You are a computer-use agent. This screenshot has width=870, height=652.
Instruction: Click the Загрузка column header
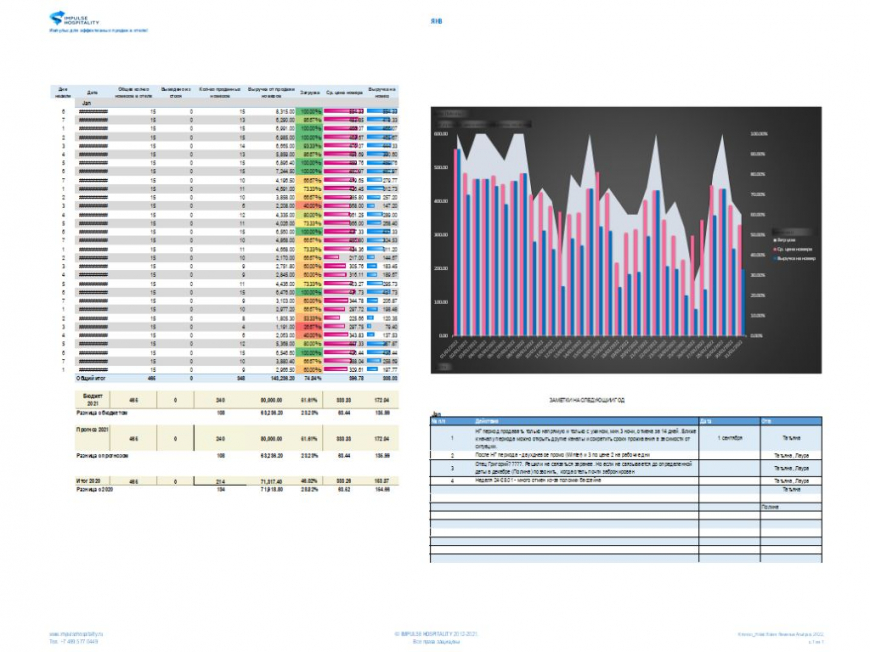[309, 93]
